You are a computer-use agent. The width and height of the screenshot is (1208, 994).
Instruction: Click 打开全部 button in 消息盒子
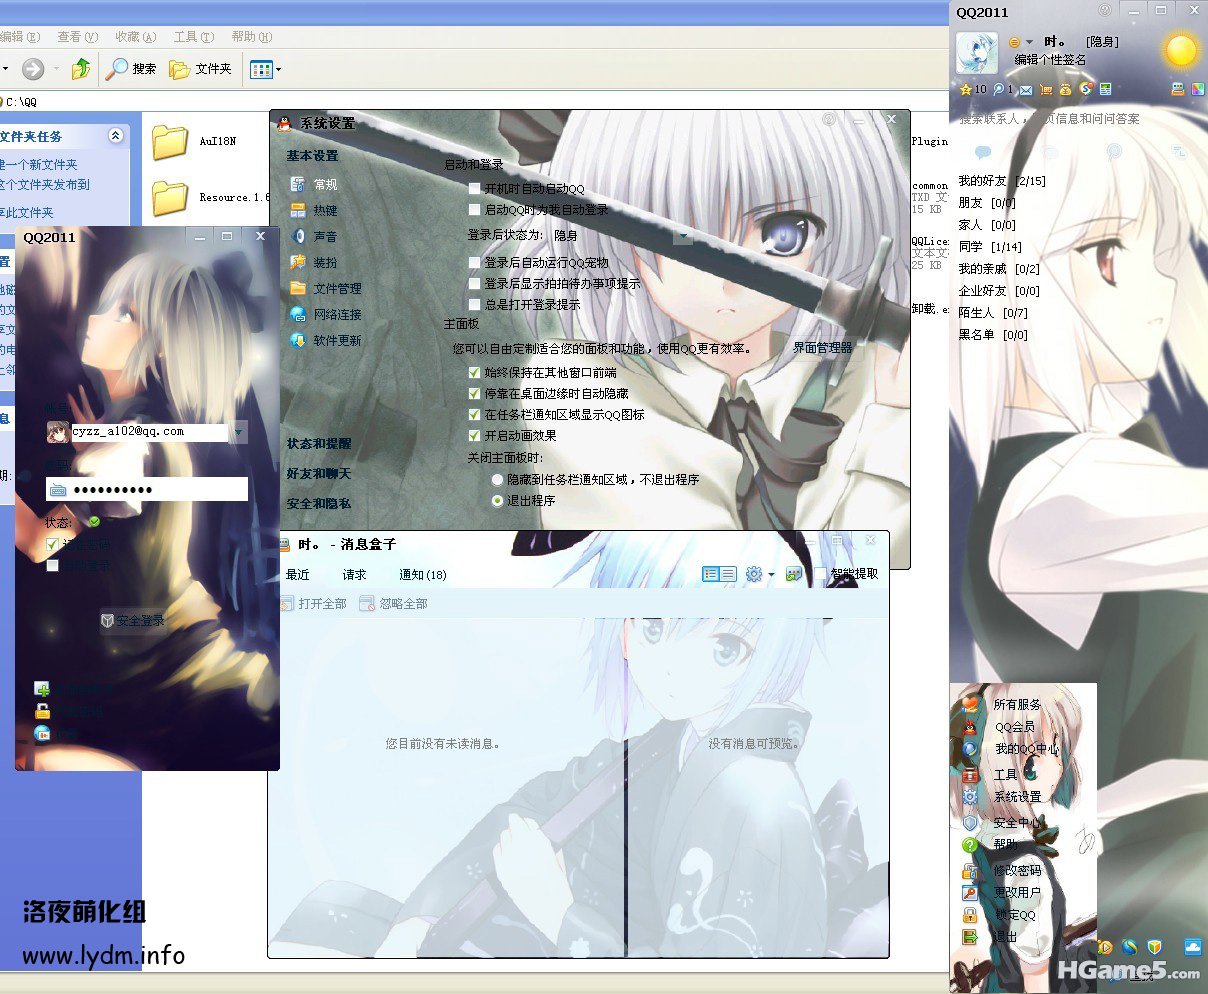click(x=313, y=604)
